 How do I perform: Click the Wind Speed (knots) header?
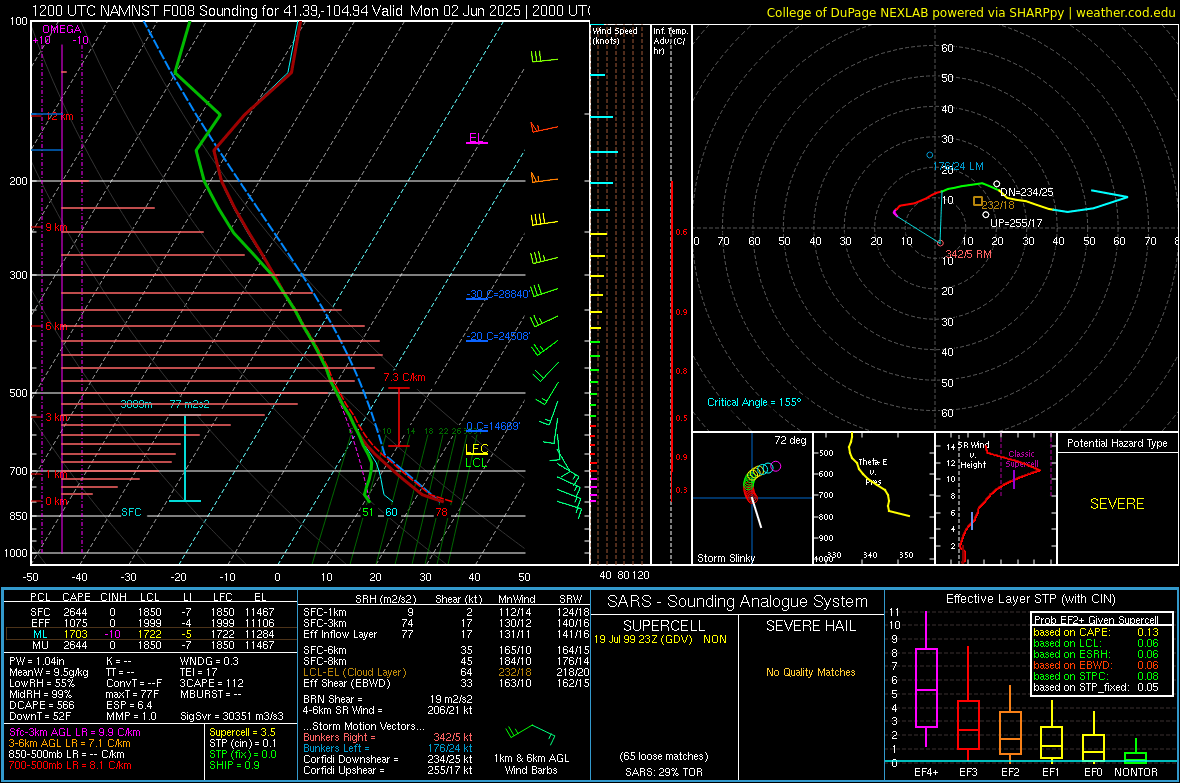[615, 35]
